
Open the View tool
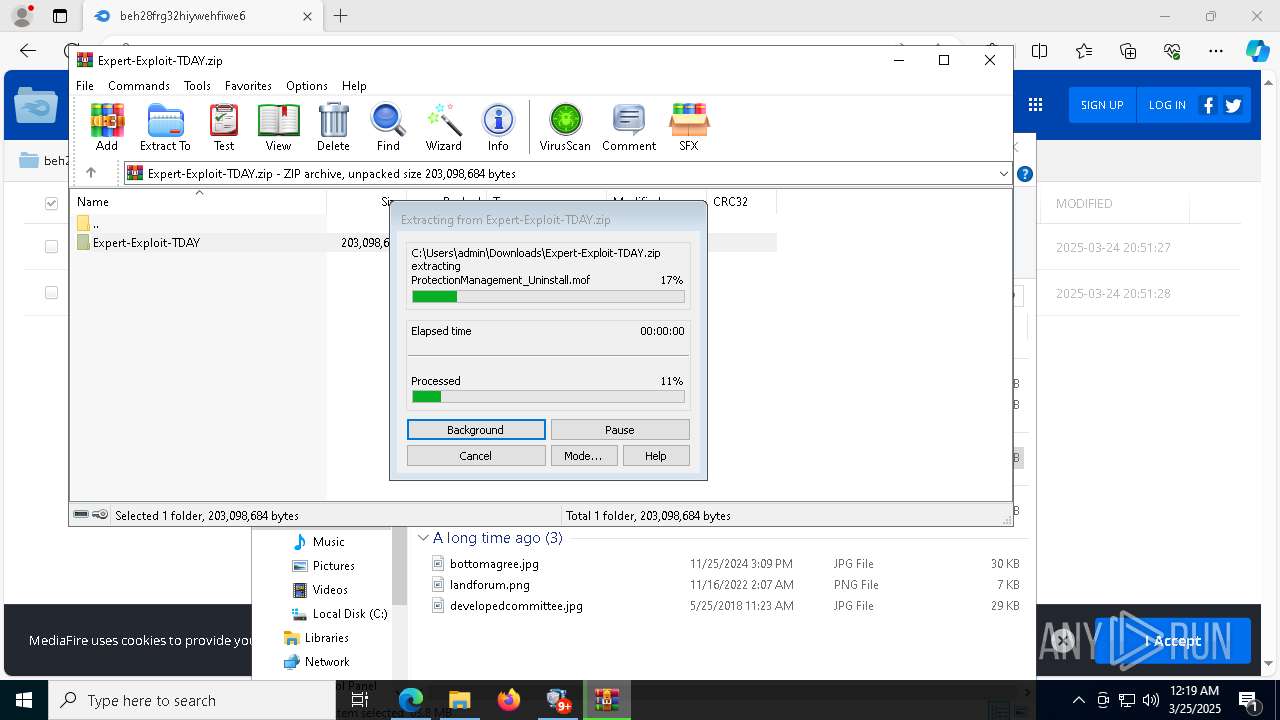pos(278,127)
